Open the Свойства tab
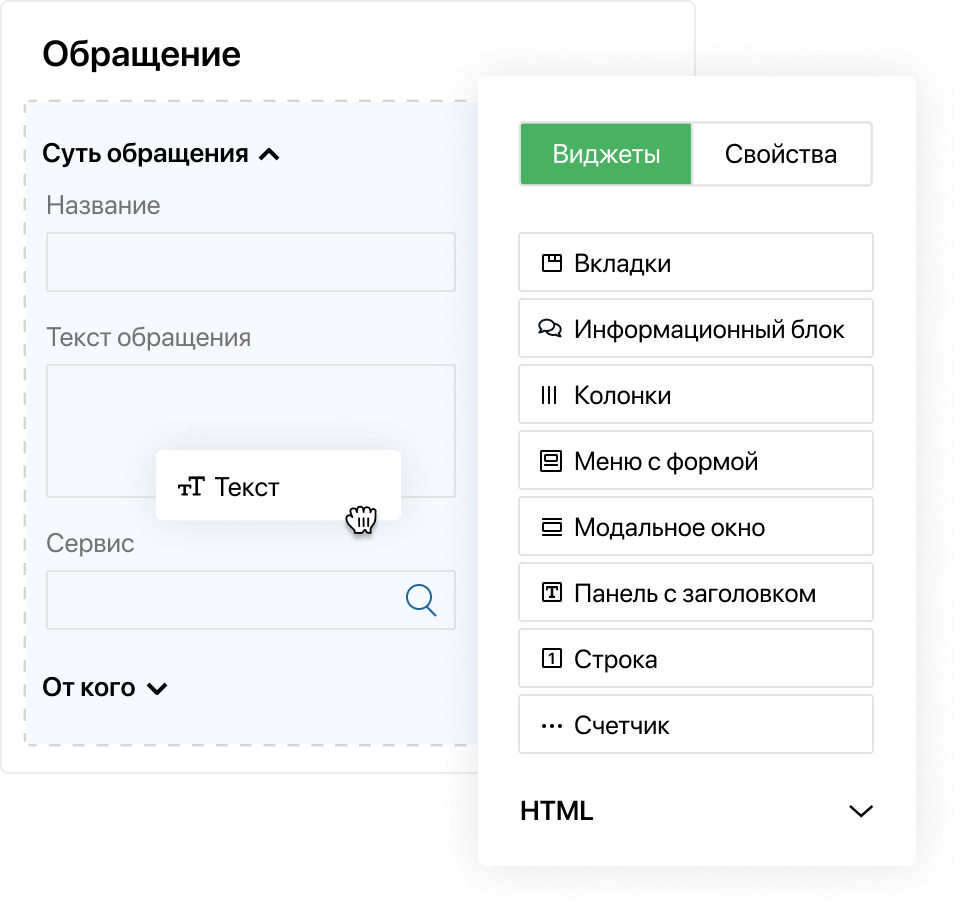966x916 pixels. [781, 154]
